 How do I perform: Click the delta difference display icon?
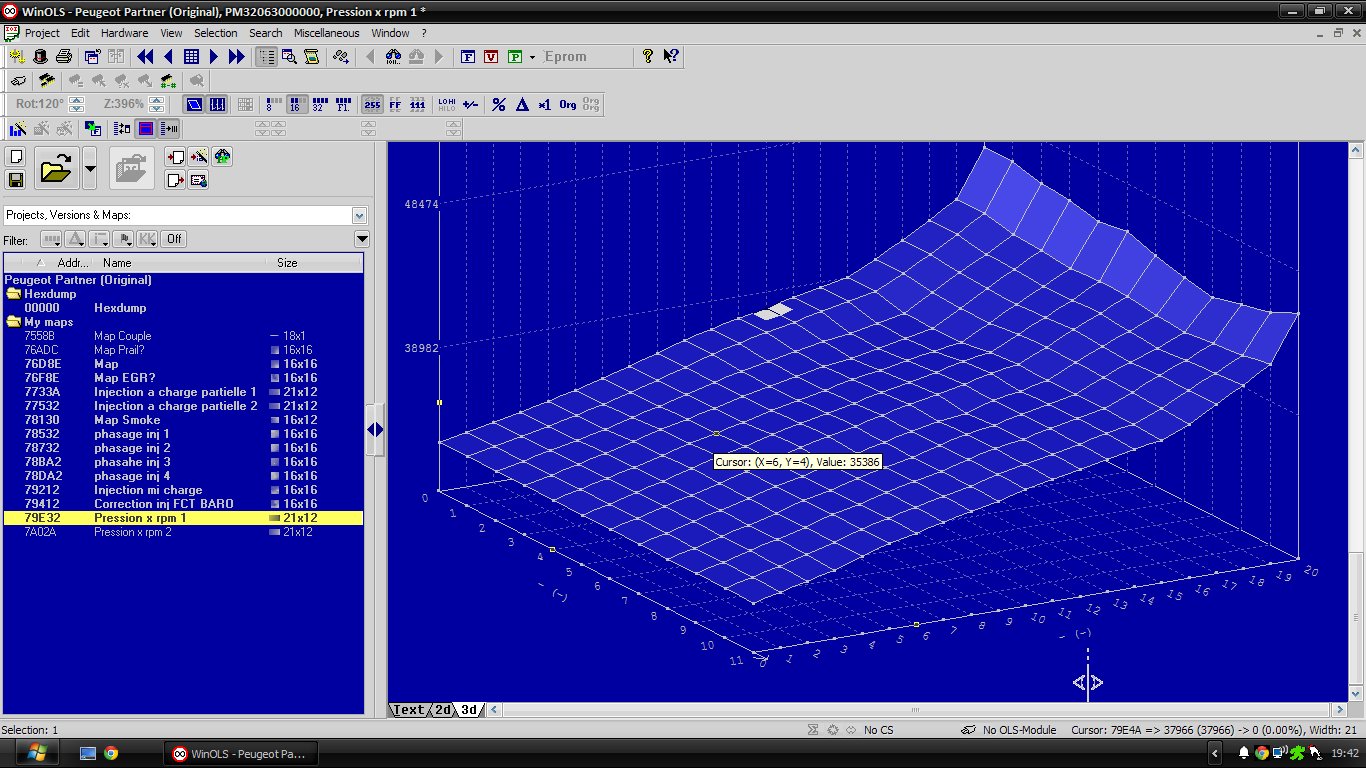pyautogui.click(x=521, y=104)
